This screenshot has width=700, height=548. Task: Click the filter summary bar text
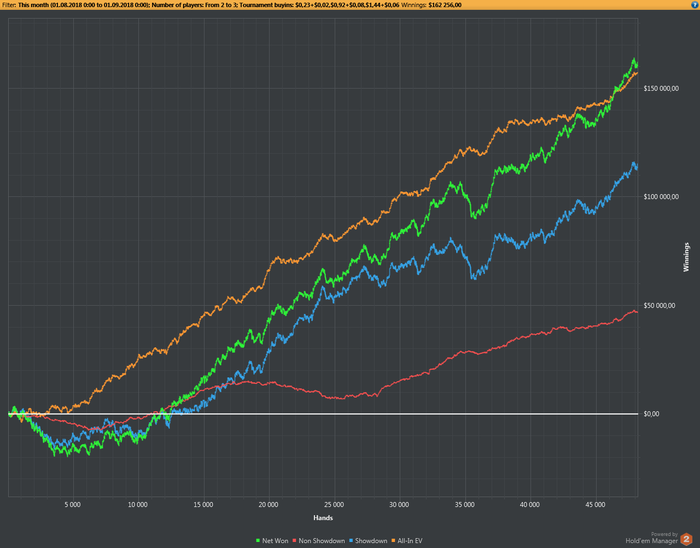pos(232,5)
